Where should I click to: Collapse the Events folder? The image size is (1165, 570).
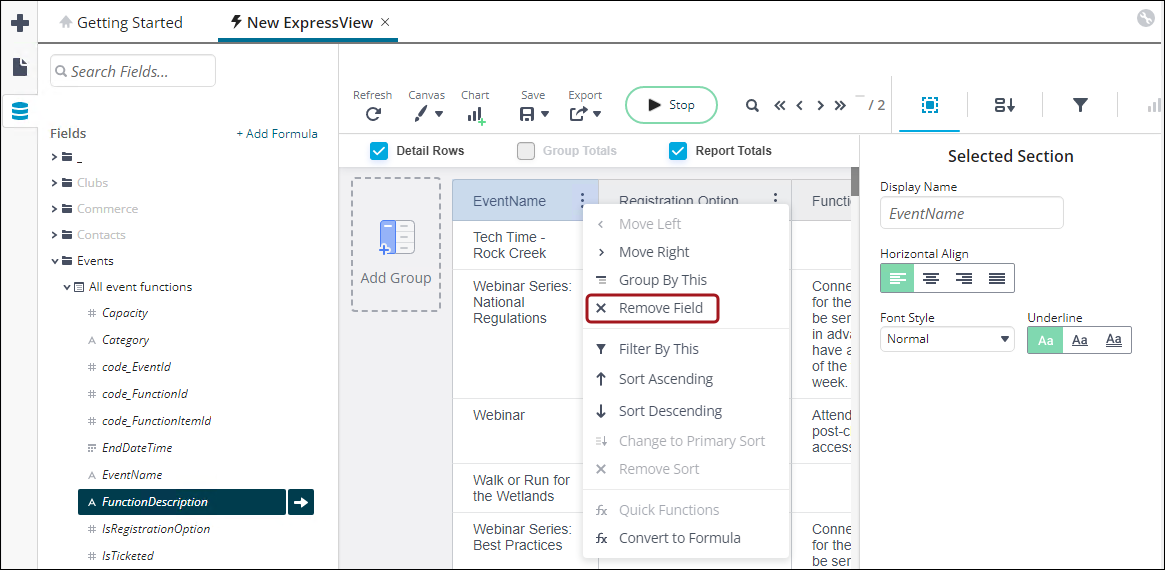(54, 261)
